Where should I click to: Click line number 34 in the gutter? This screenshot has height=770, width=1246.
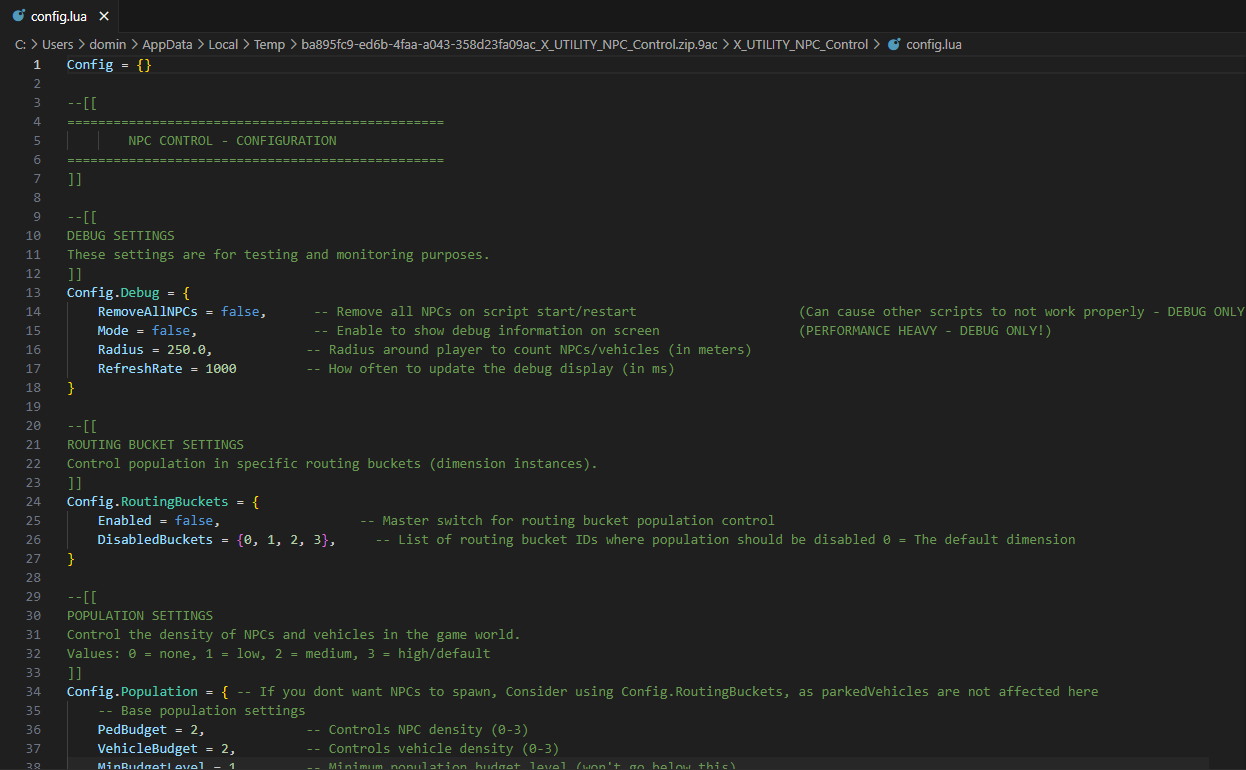click(x=35, y=692)
